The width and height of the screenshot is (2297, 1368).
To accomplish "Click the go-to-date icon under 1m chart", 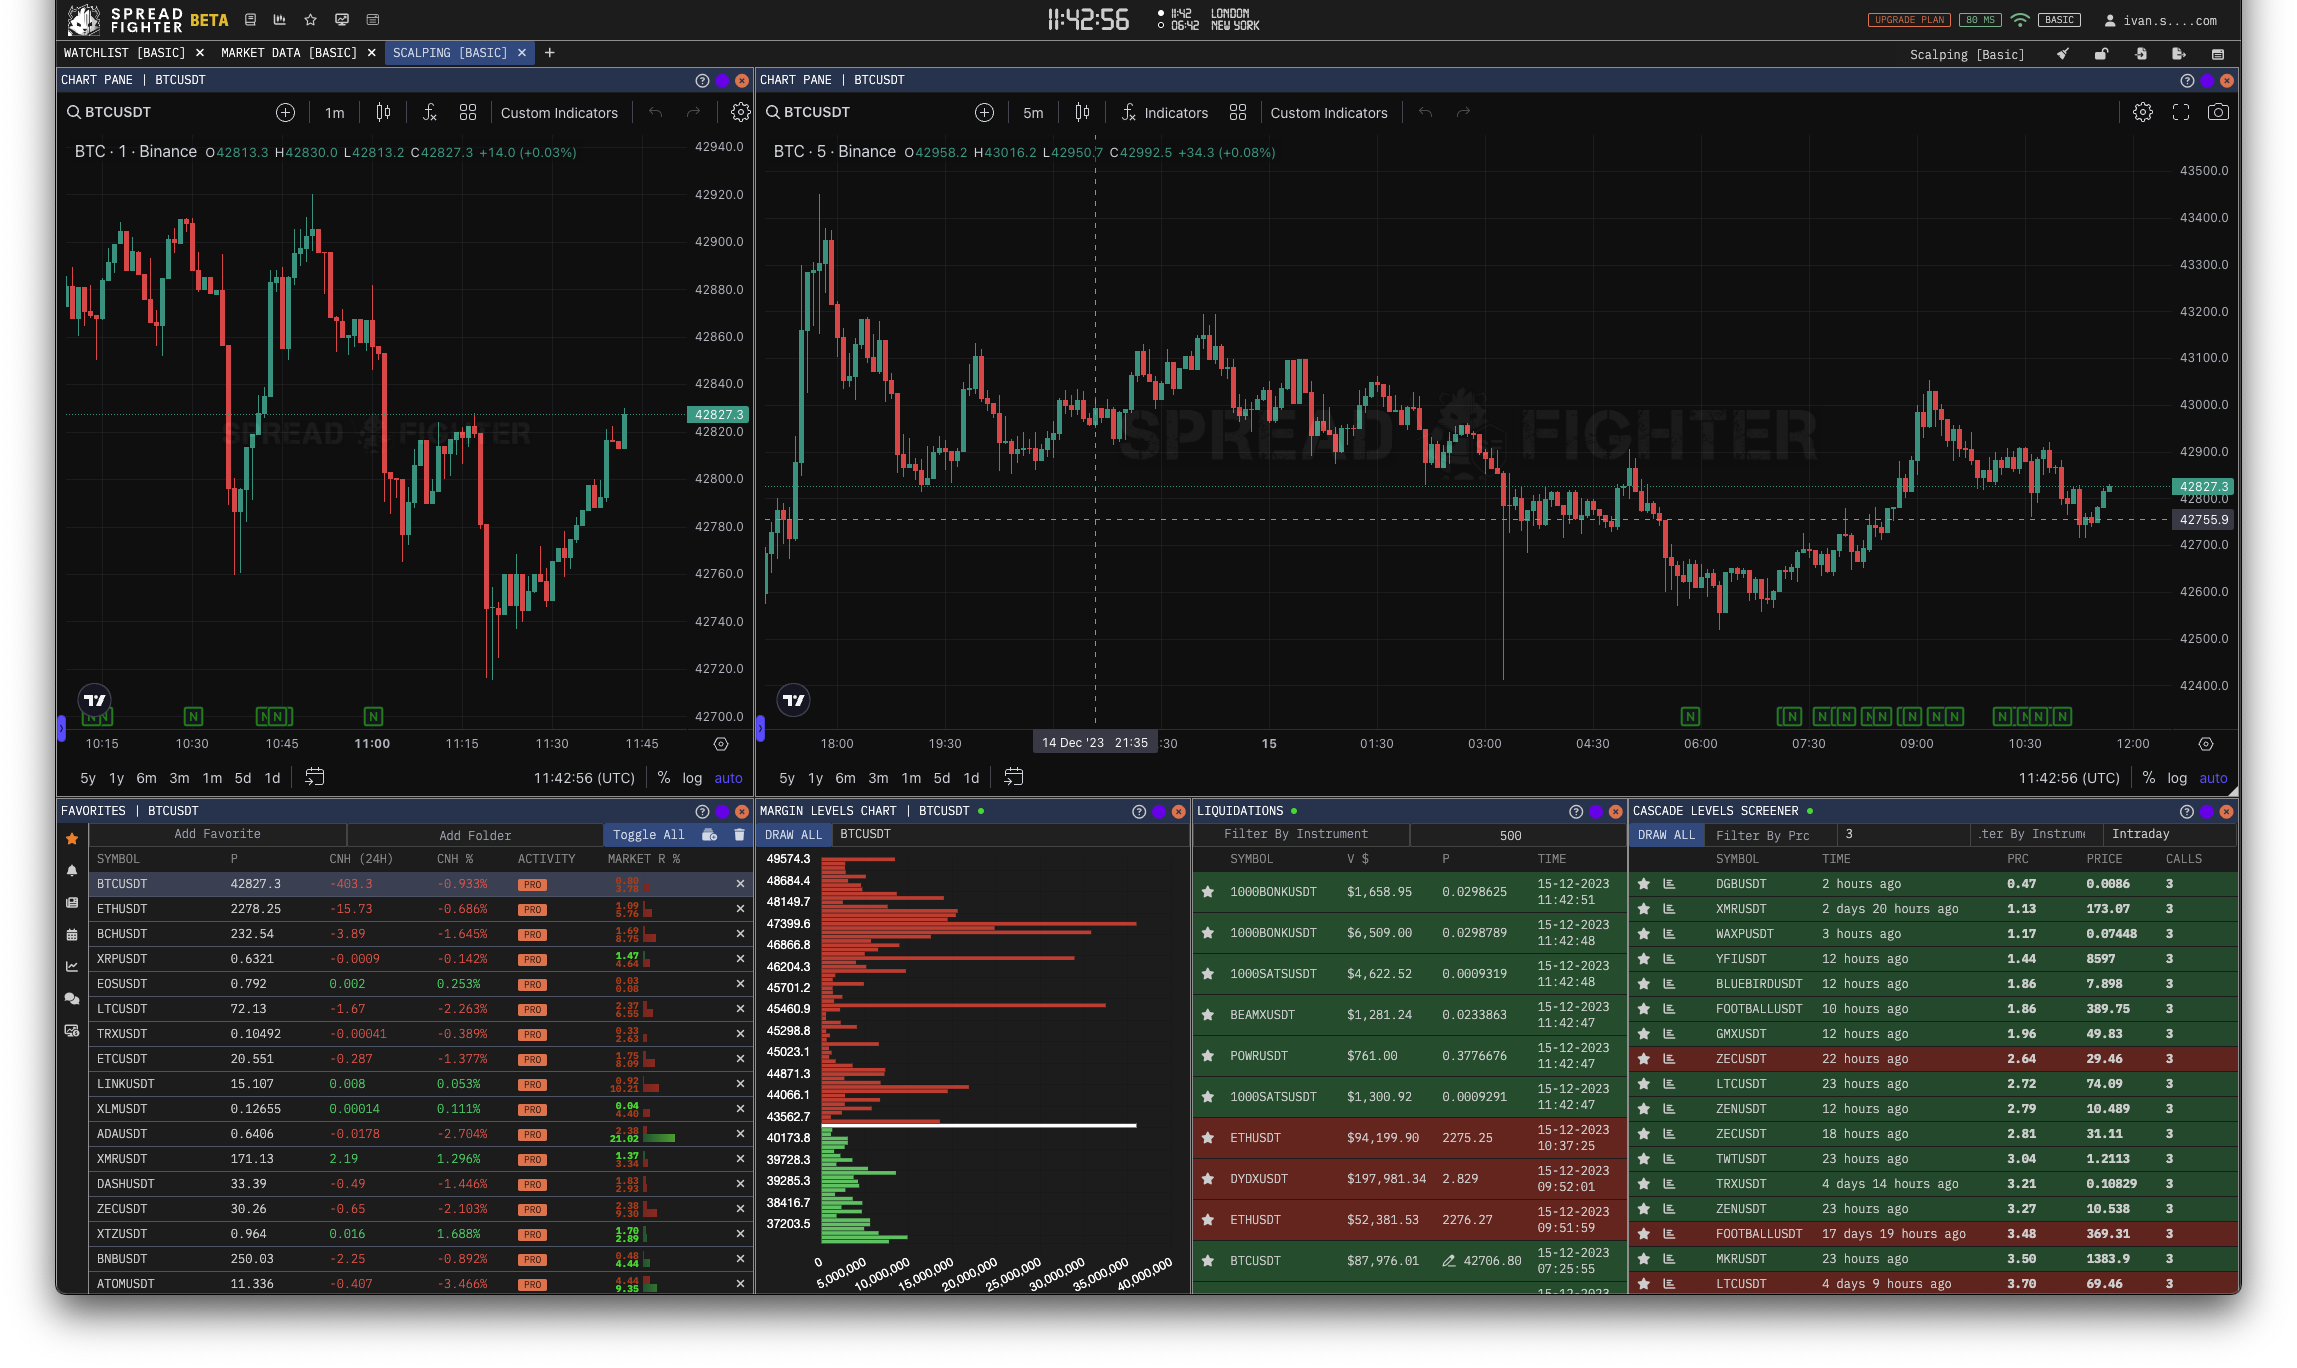I will (x=314, y=777).
